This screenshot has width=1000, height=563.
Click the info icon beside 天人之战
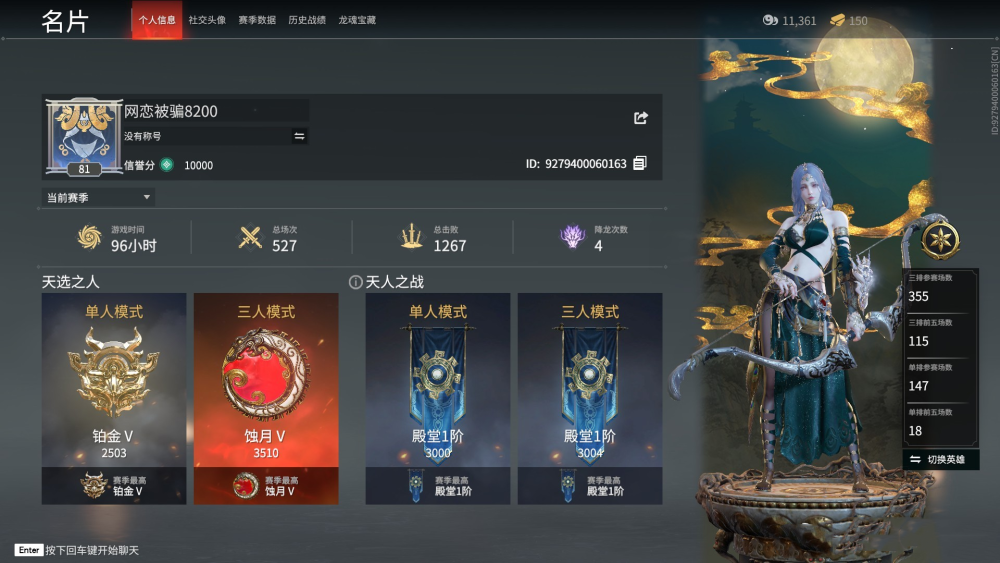pos(356,282)
